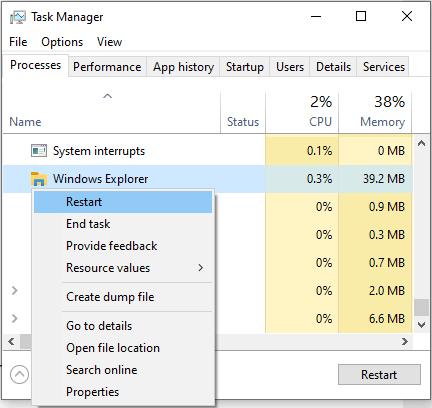
Task: Select Create dump file option
Action: point(123,297)
